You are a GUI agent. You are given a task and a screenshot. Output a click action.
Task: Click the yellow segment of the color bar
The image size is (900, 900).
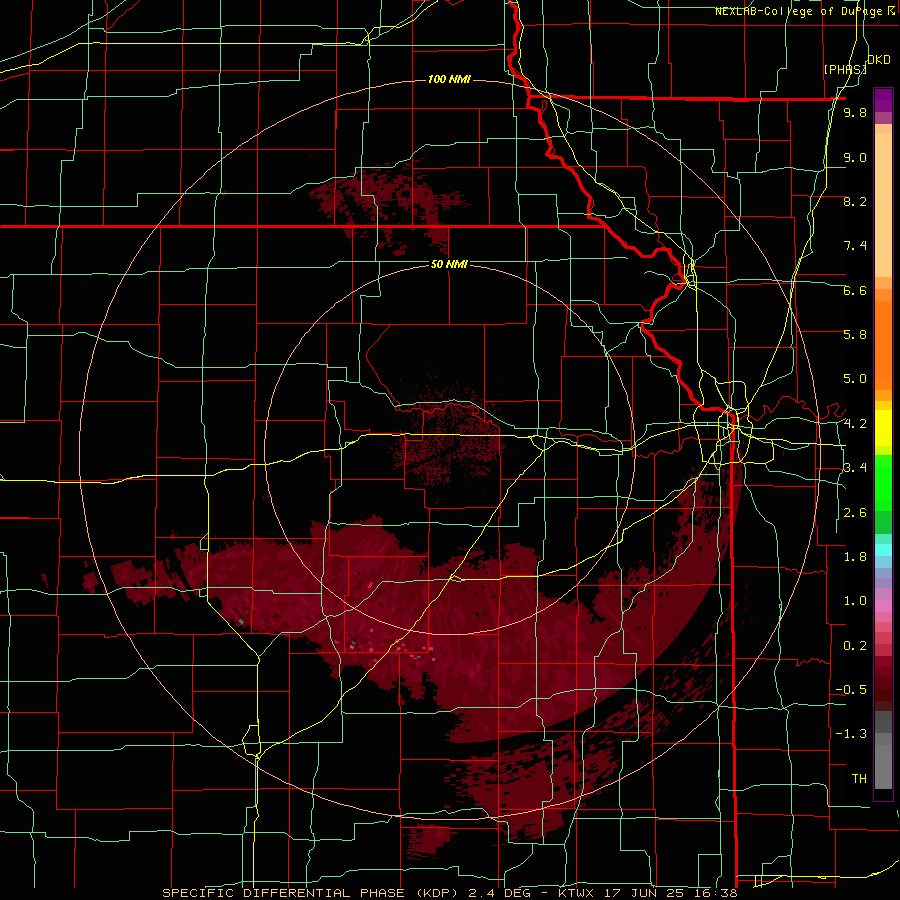[x=883, y=428]
